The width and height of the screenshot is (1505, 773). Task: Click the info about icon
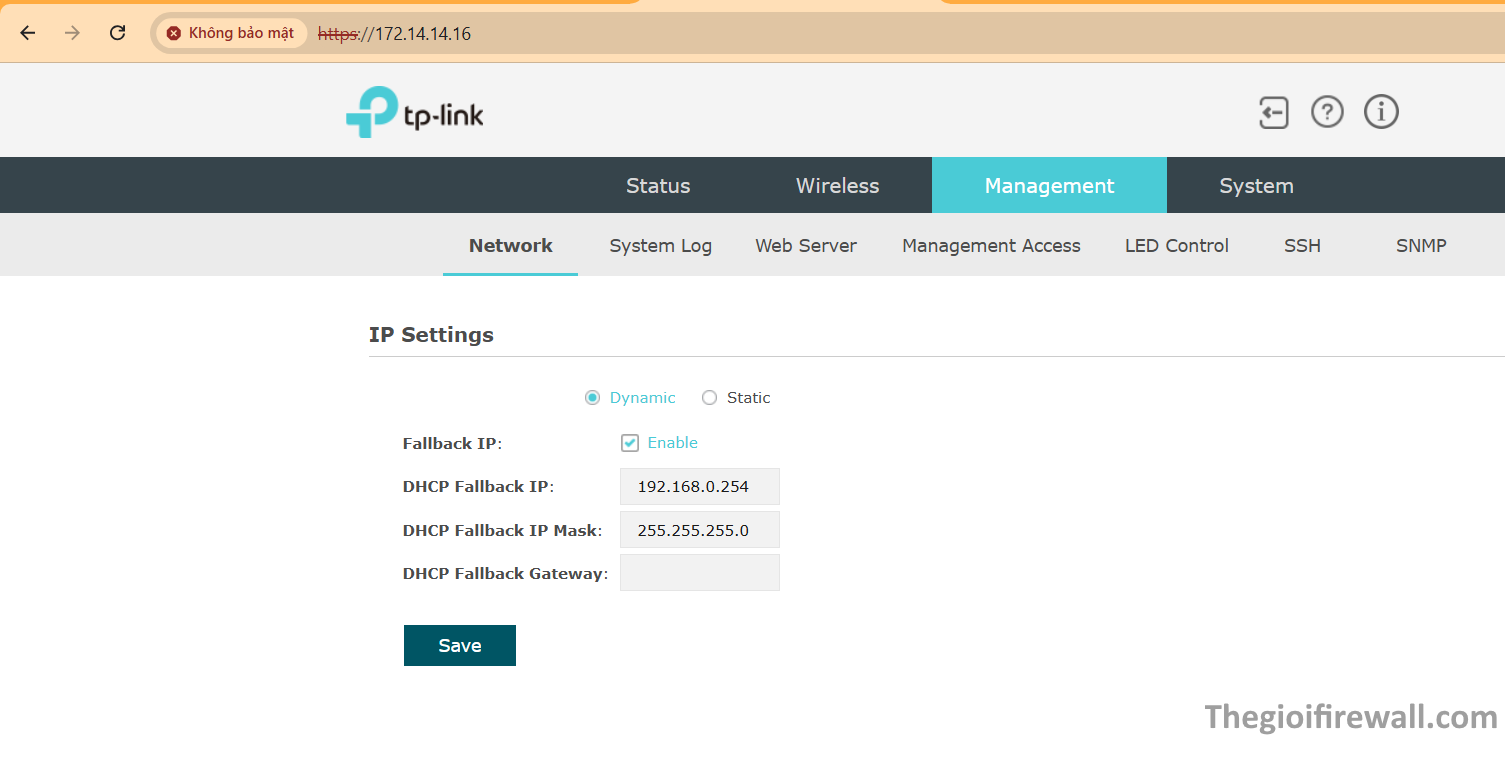(1381, 112)
